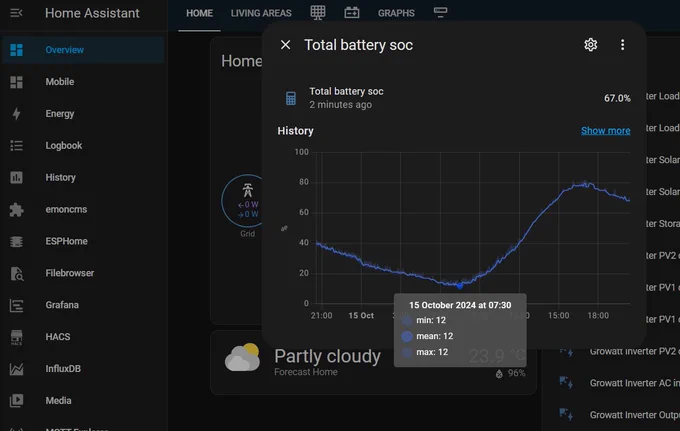Open the Filebrowser icon
The height and width of the screenshot is (431, 680).
(16, 274)
